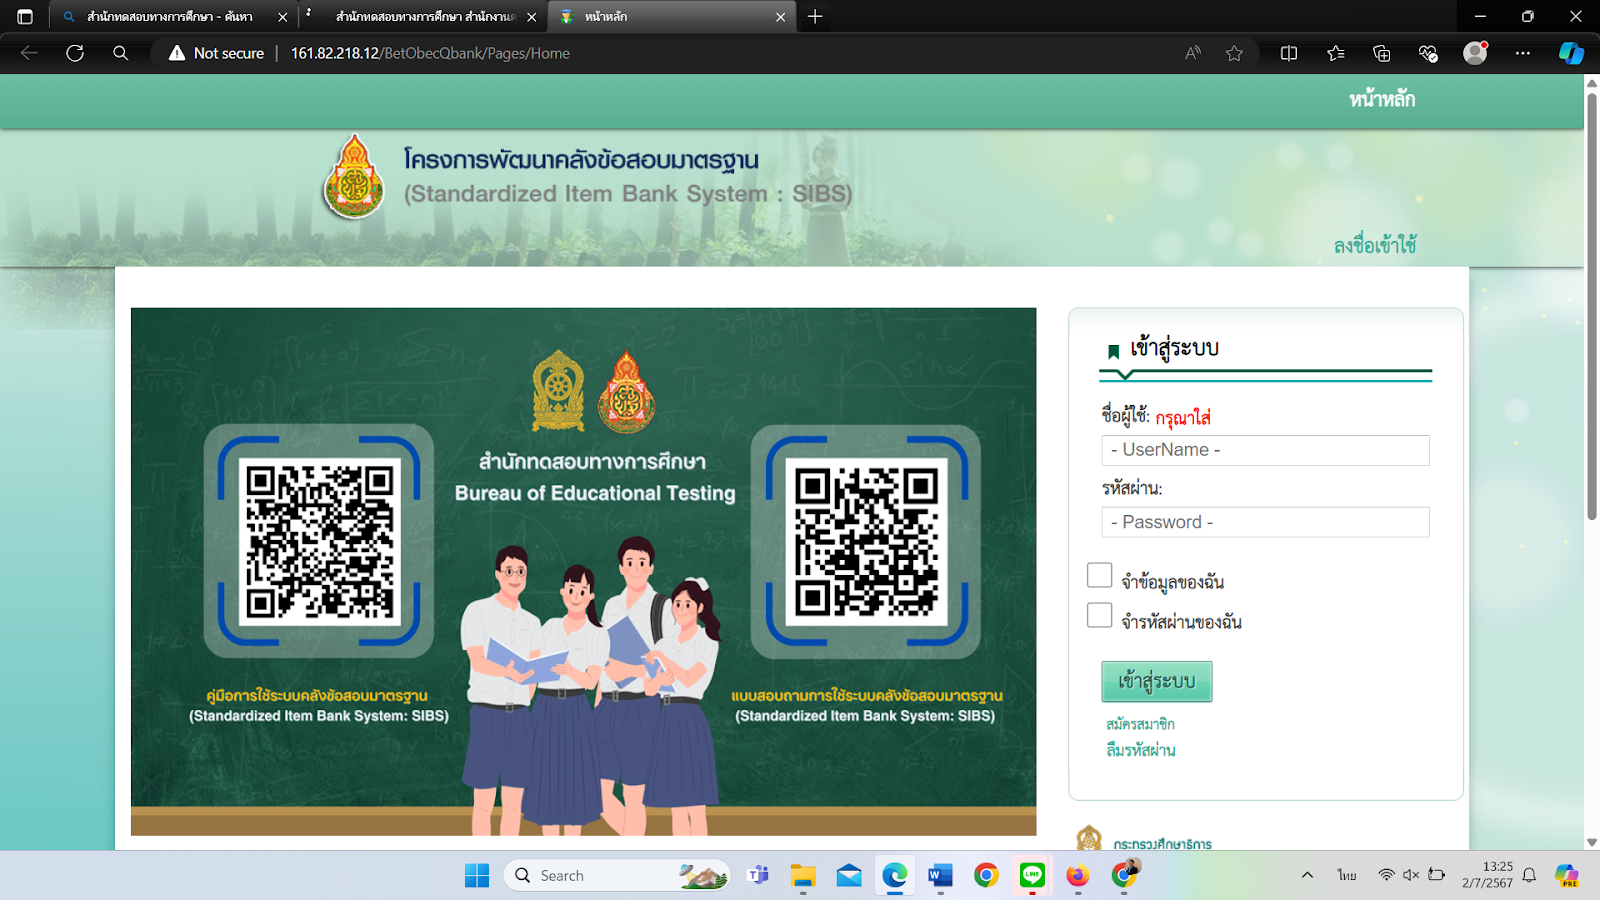1600x900 pixels.
Task: Open notification bell in system tray
Action: point(1529,875)
